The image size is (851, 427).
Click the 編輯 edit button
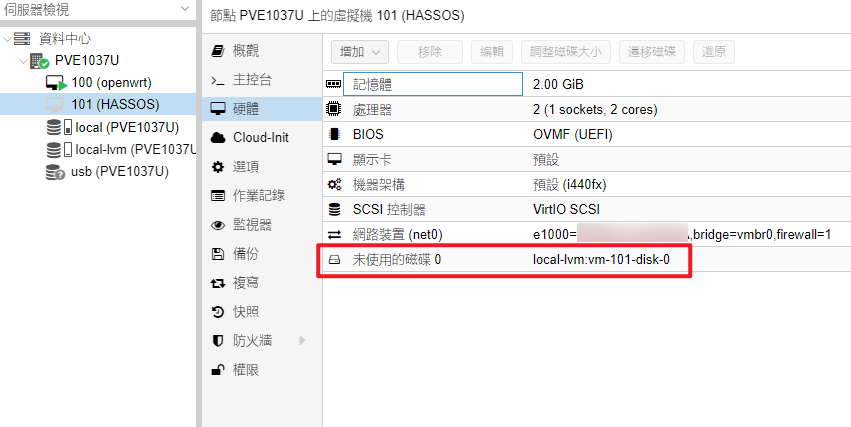pyautogui.click(x=491, y=52)
